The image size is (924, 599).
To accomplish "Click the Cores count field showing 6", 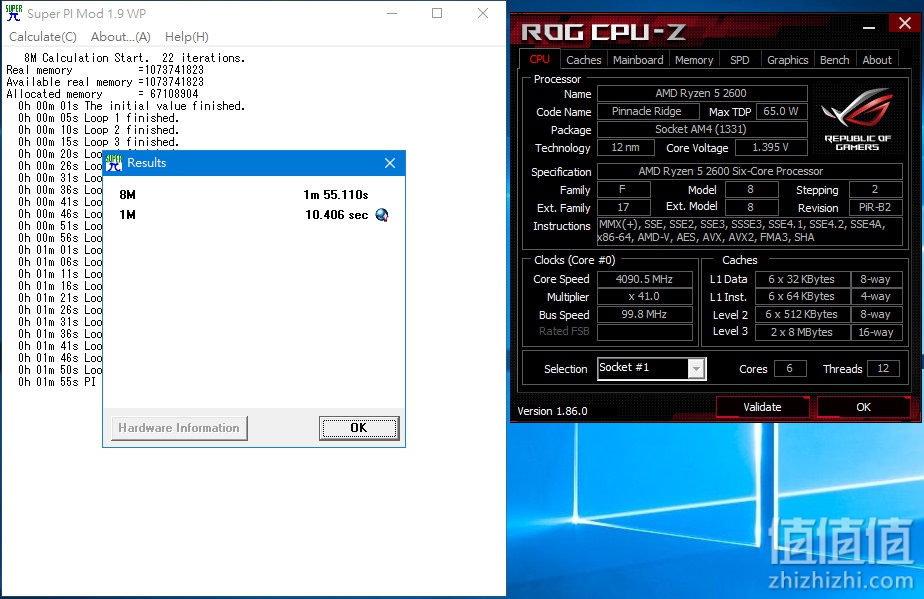I will pyautogui.click(x=790, y=368).
